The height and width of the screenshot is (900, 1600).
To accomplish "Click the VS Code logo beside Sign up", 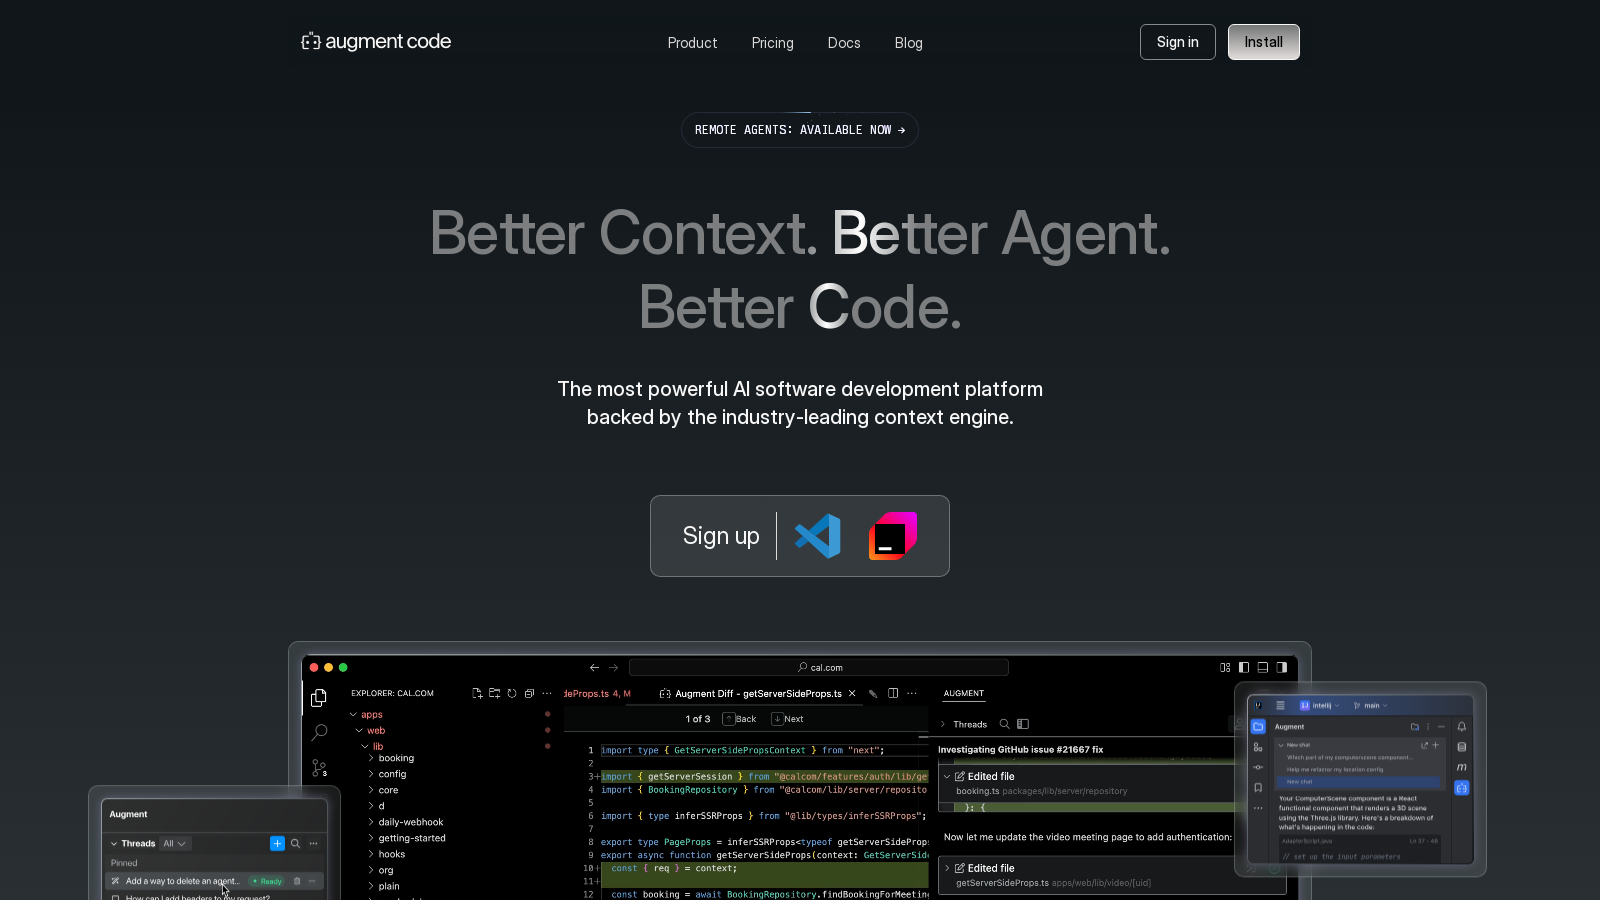I will (x=817, y=536).
